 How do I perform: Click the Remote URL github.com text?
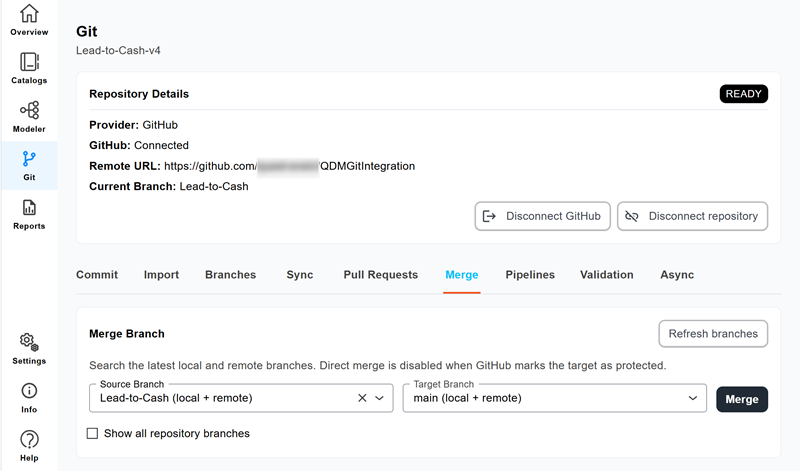[x=289, y=166]
